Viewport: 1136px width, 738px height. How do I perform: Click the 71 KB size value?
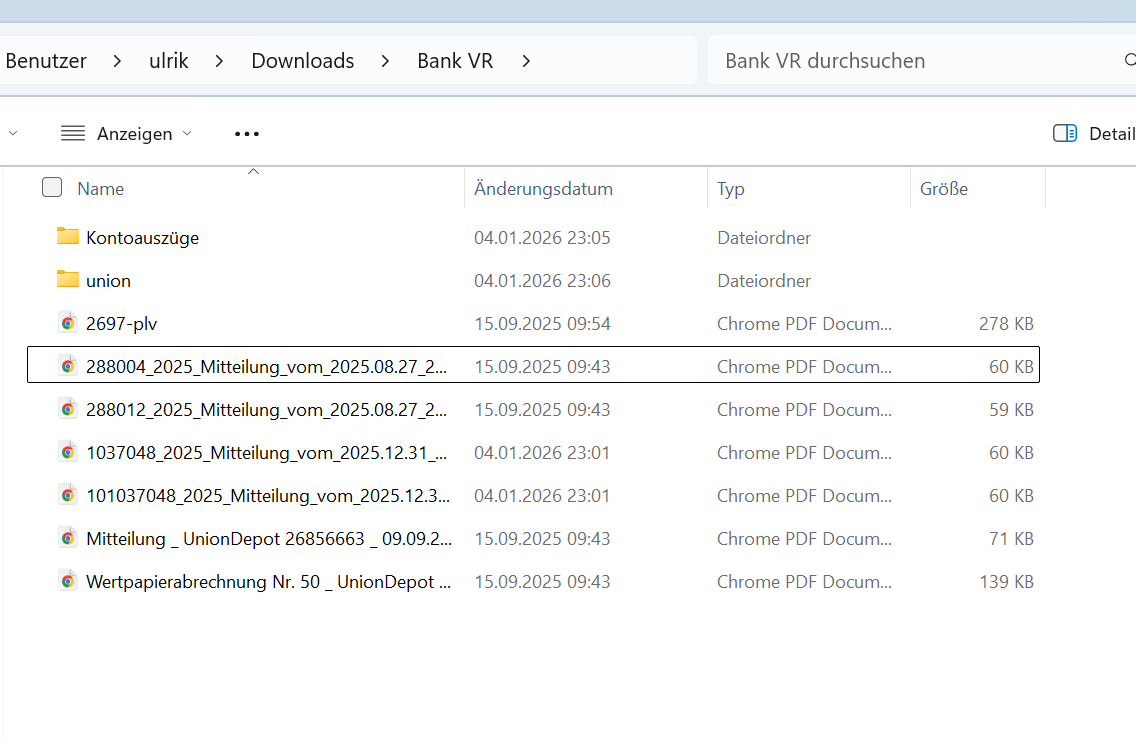[1013, 539]
